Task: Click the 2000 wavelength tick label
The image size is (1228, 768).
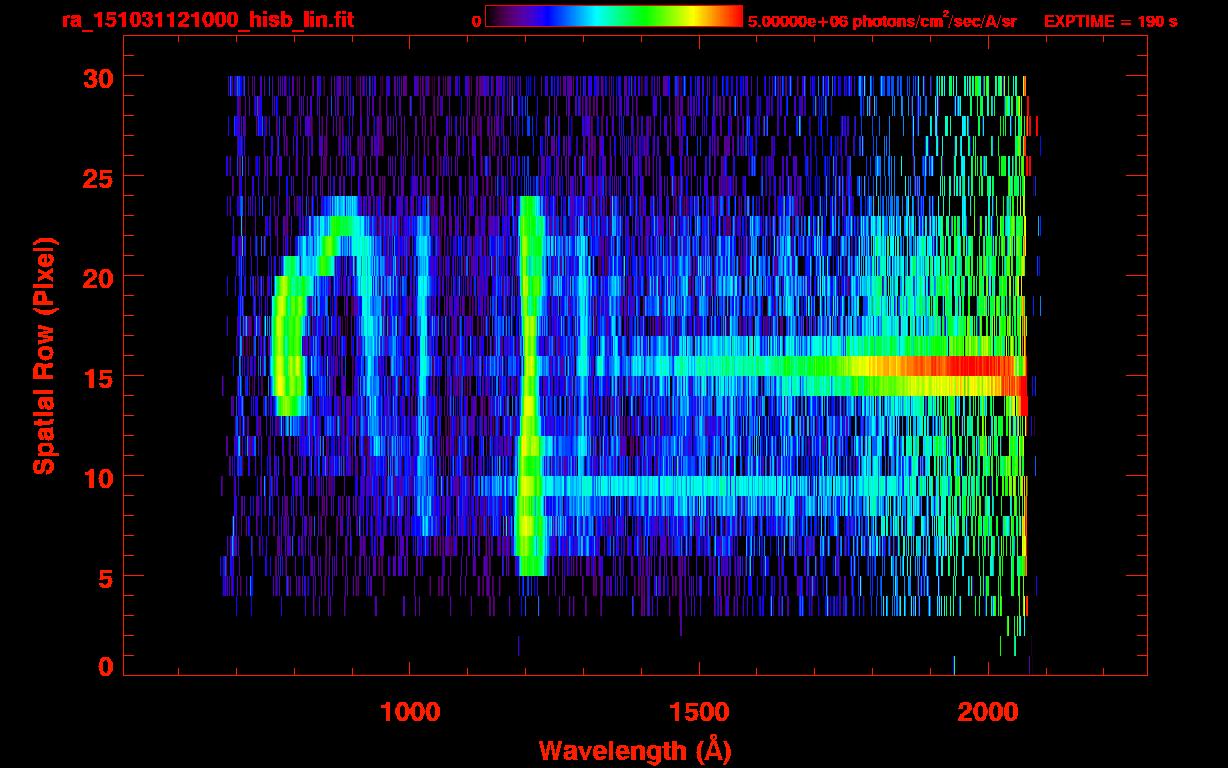Action: point(987,711)
